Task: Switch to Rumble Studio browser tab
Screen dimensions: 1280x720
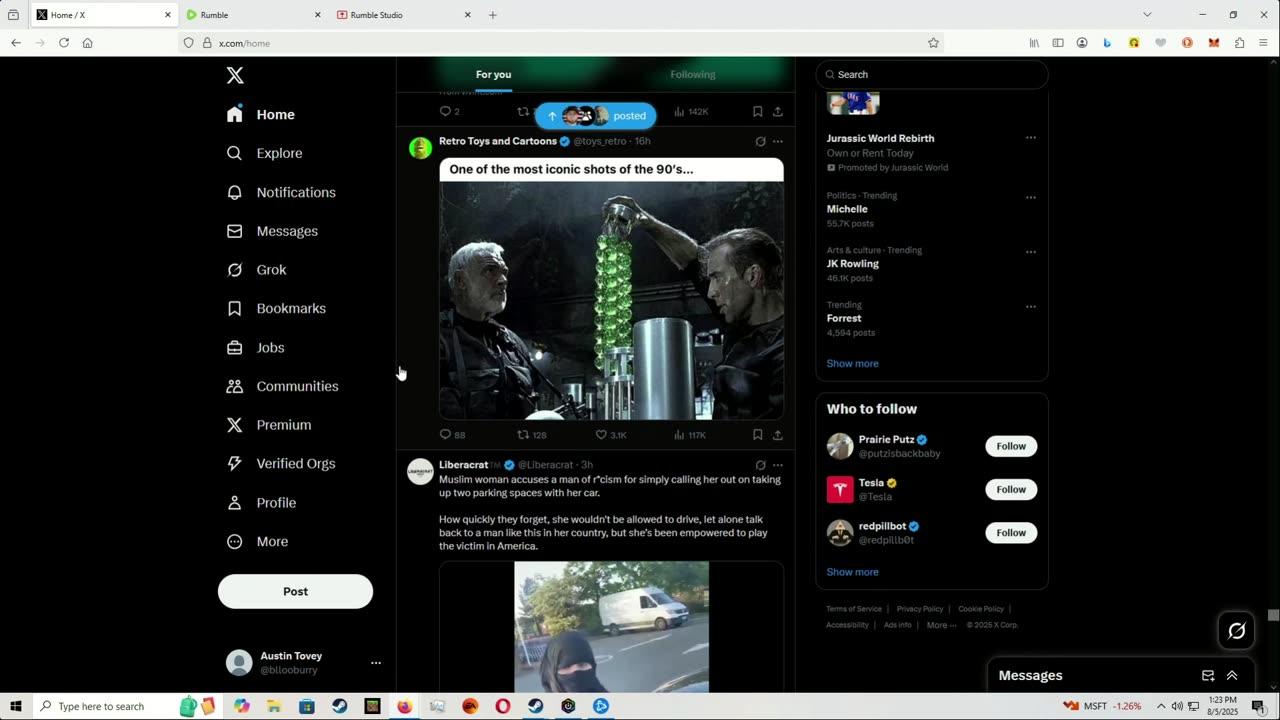Action: [x=404, y=15]
